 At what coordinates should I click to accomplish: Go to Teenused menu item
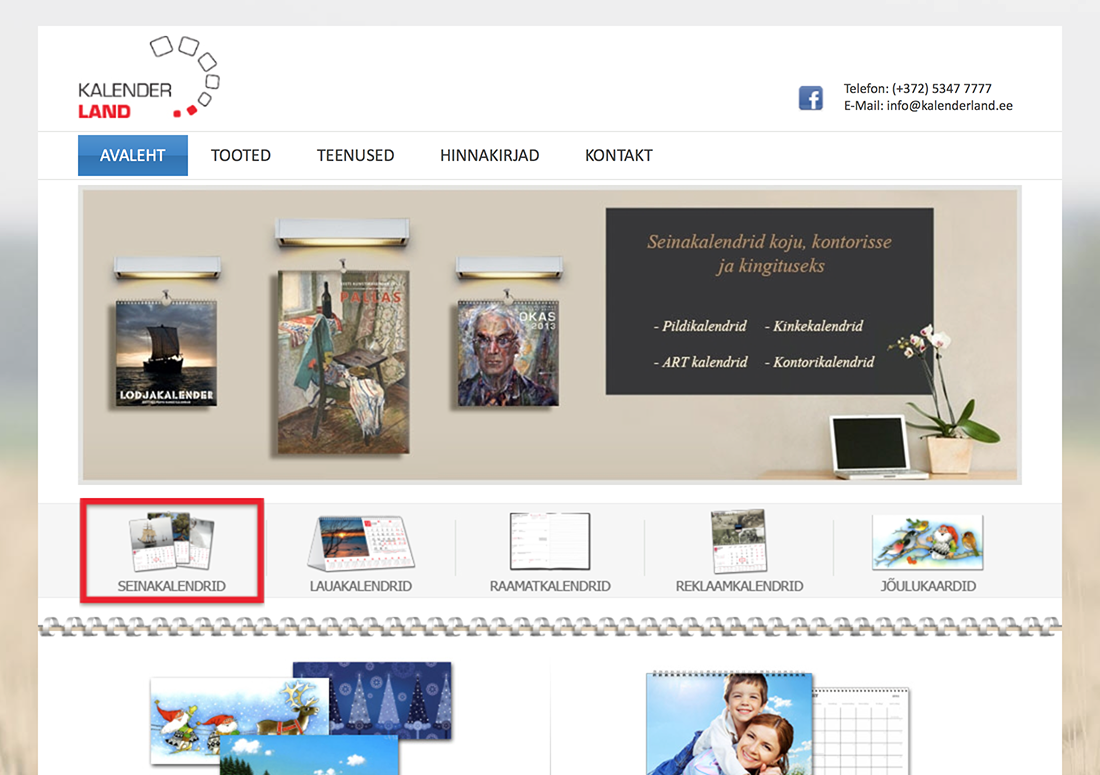pyautogui.click(x=355, y=155)
